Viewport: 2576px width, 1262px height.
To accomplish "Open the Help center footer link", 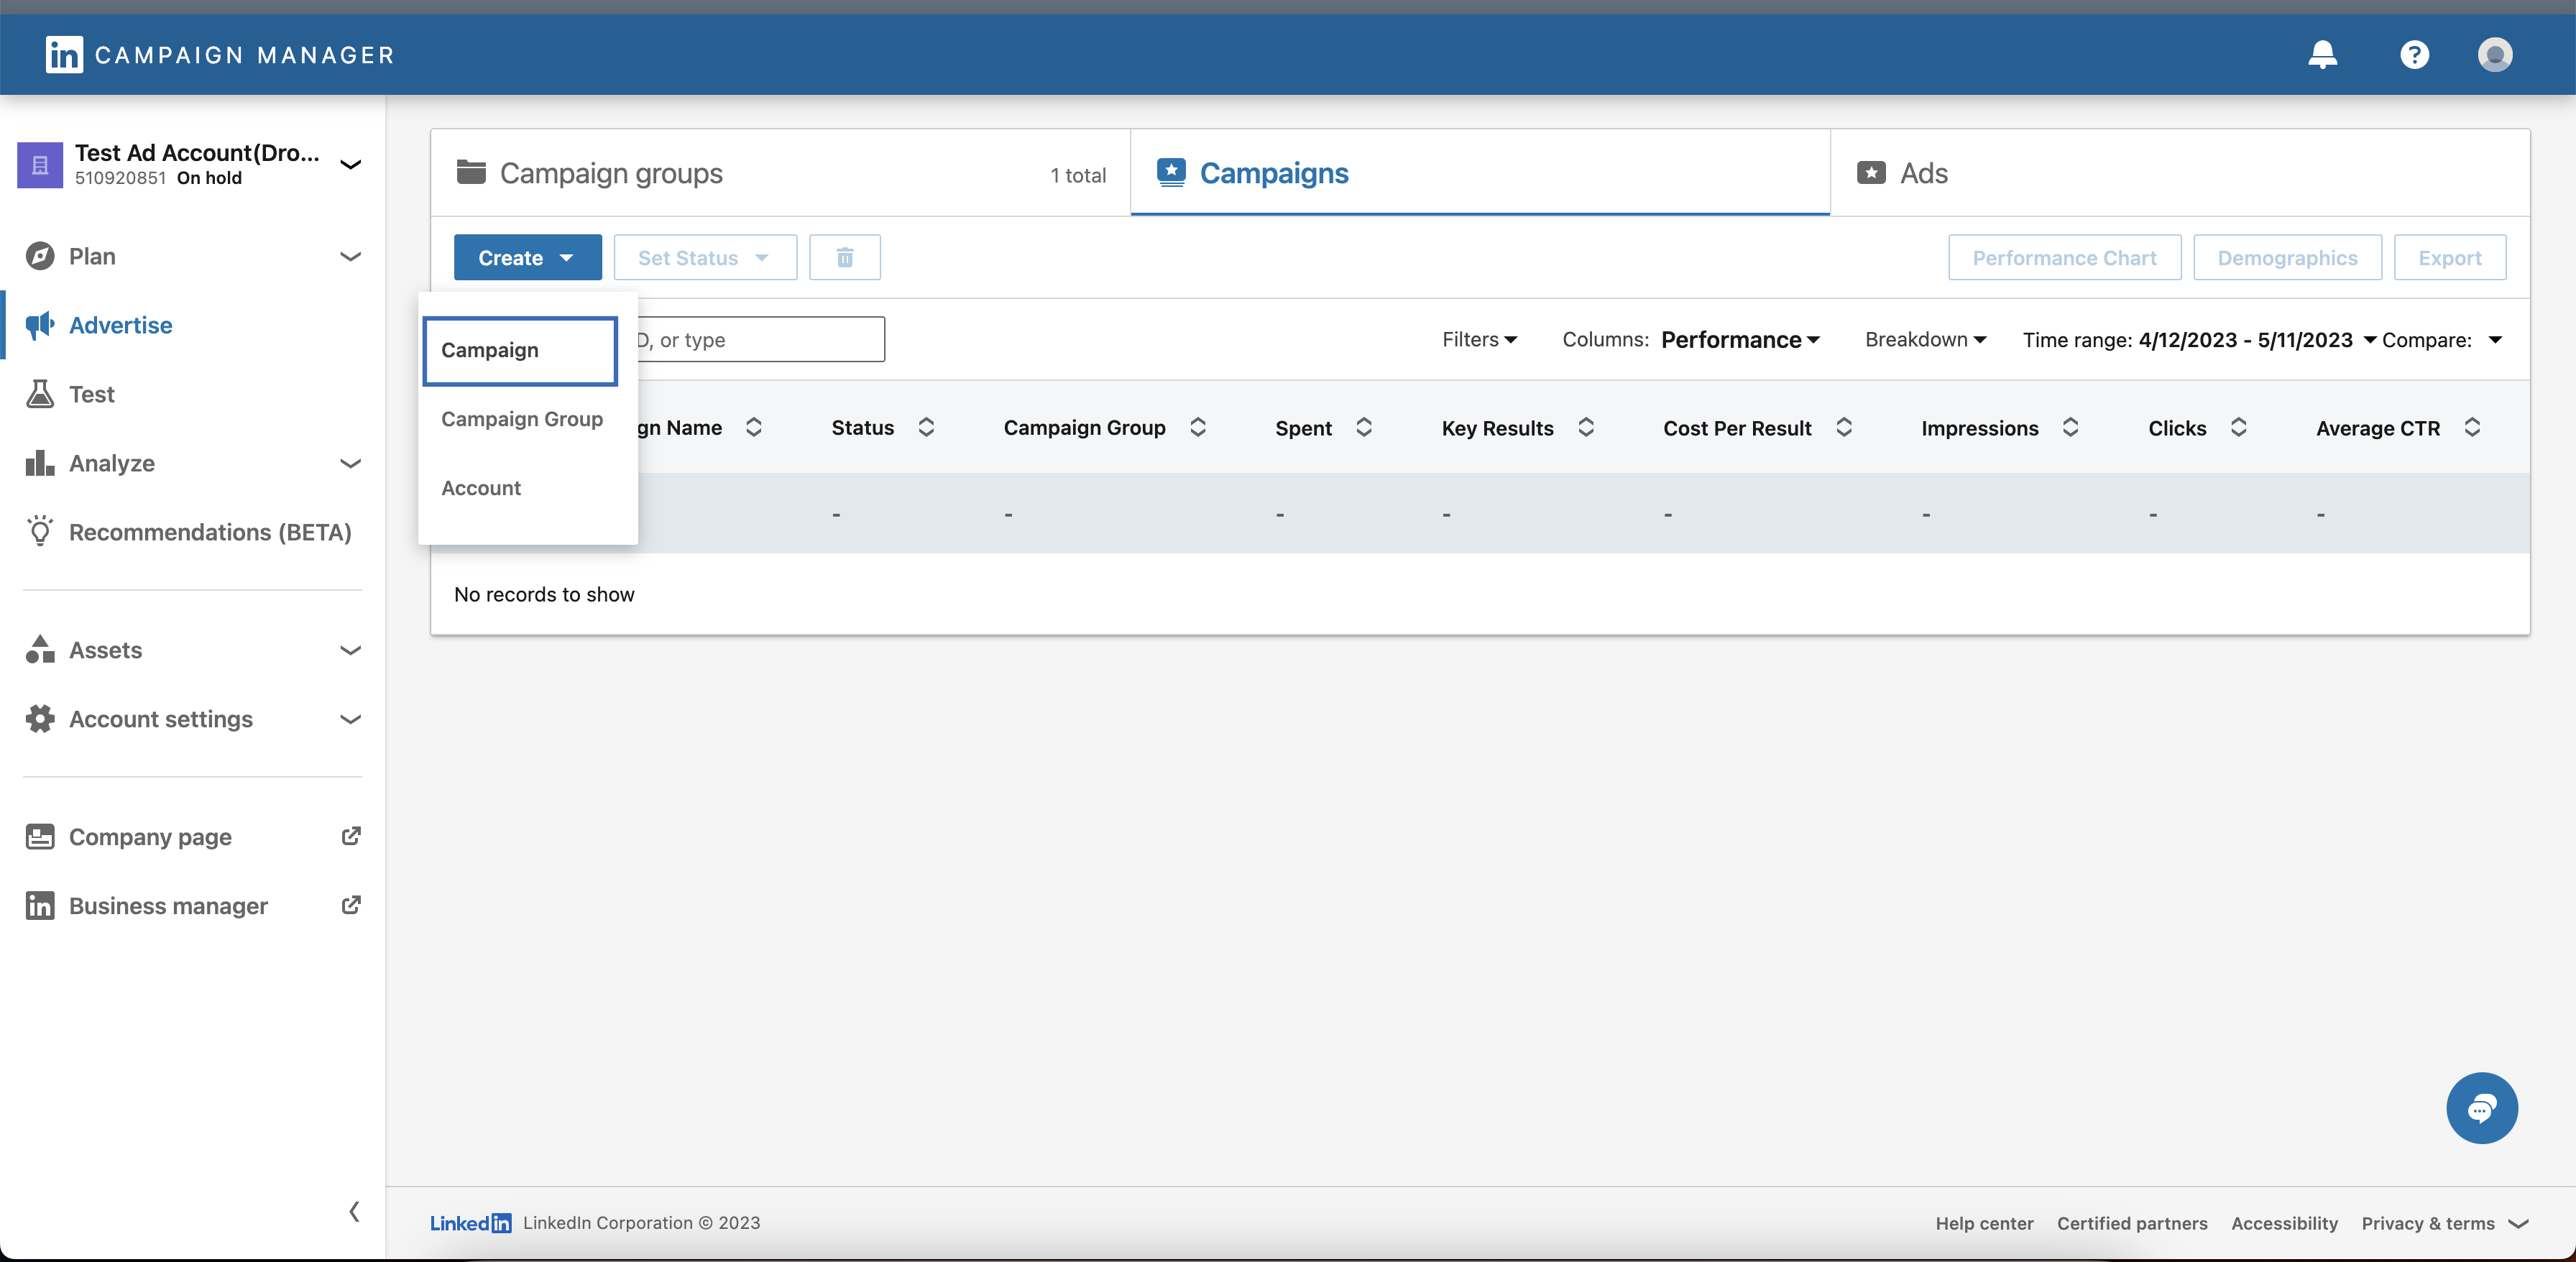I will pos(1984,1223).
